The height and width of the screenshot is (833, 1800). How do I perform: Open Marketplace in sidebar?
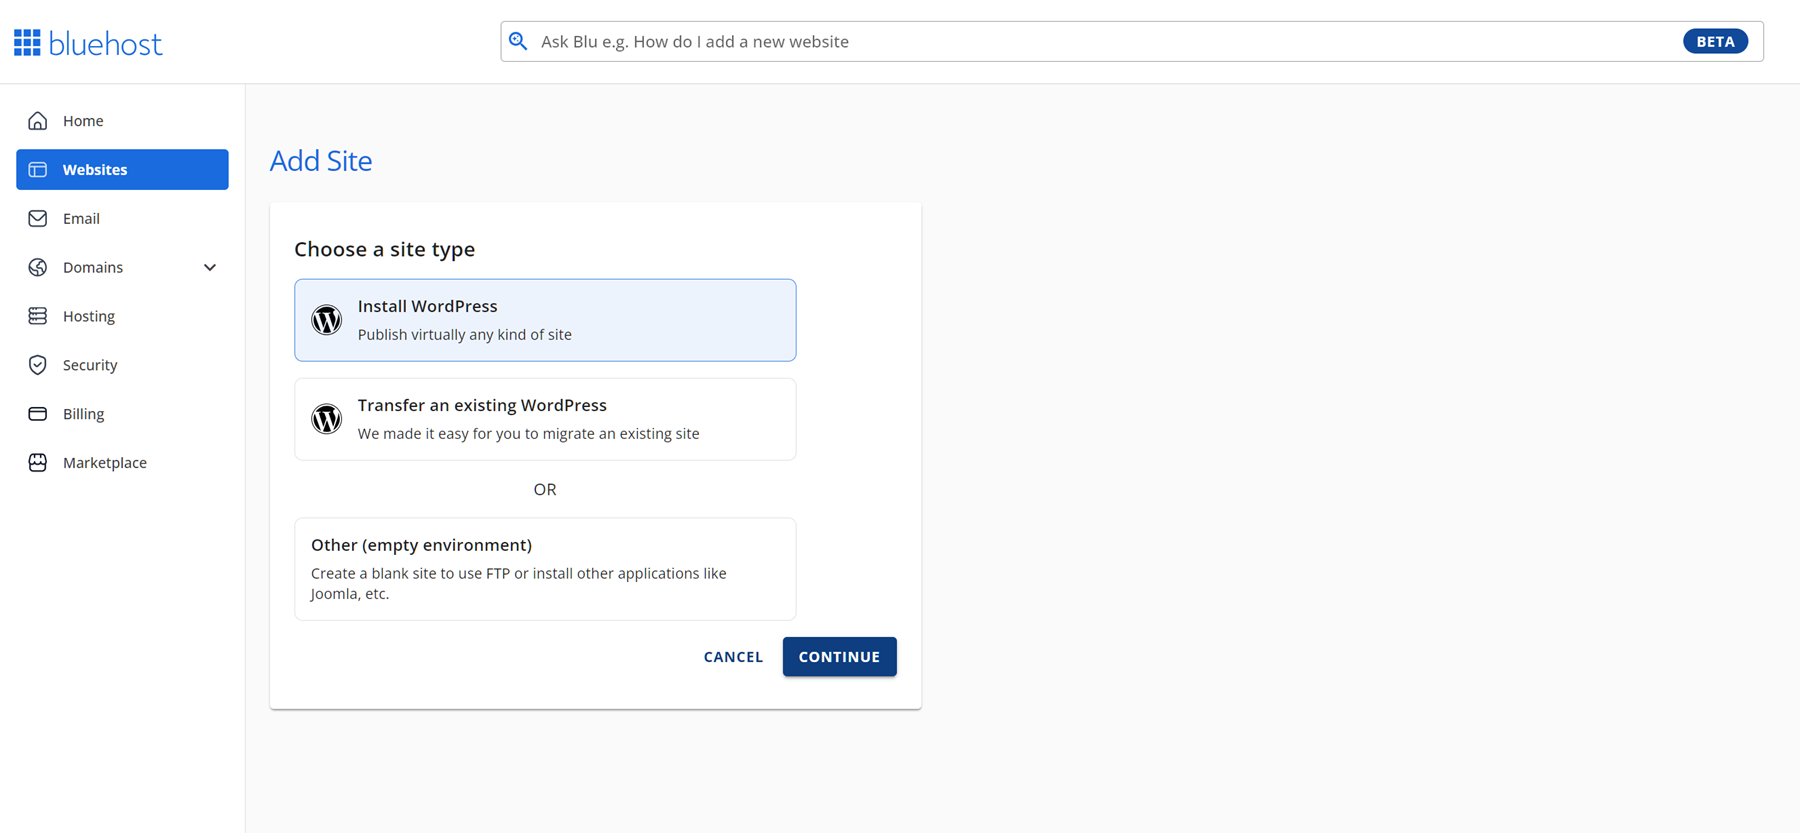tap(122, 463)
